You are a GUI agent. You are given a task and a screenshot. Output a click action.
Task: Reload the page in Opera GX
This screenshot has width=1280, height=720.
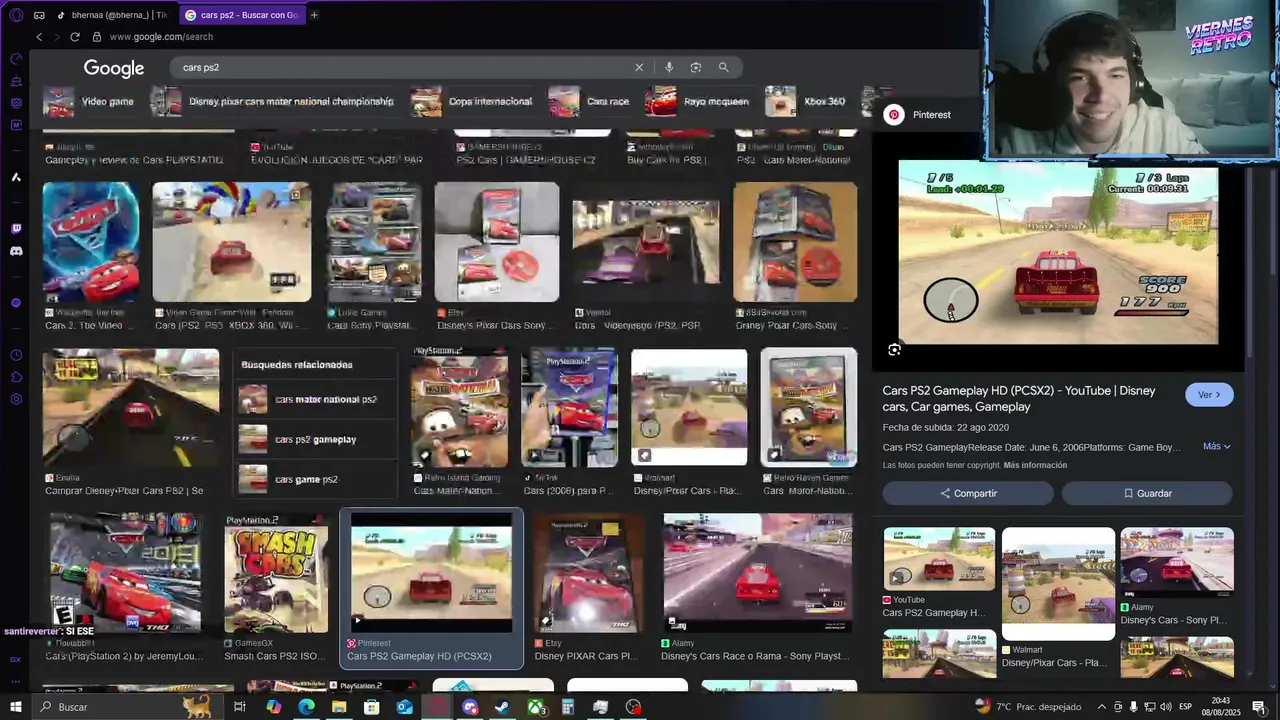pyautogui.click(x=74, y=37)
